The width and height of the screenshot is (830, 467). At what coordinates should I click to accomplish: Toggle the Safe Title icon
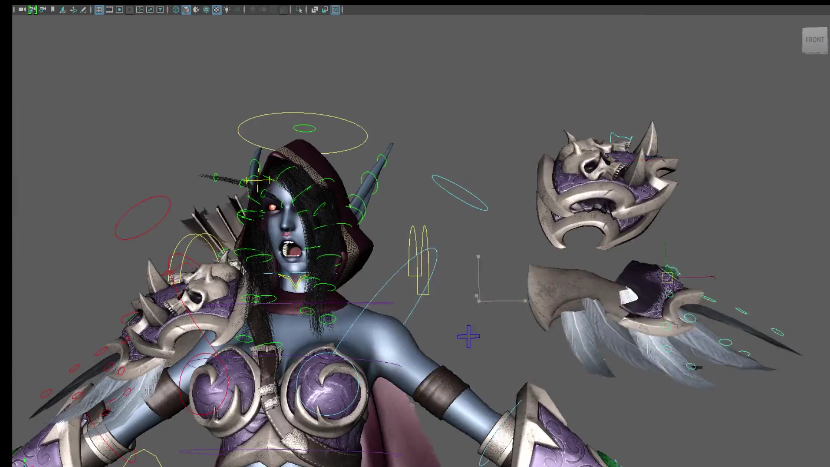[160, 10]
